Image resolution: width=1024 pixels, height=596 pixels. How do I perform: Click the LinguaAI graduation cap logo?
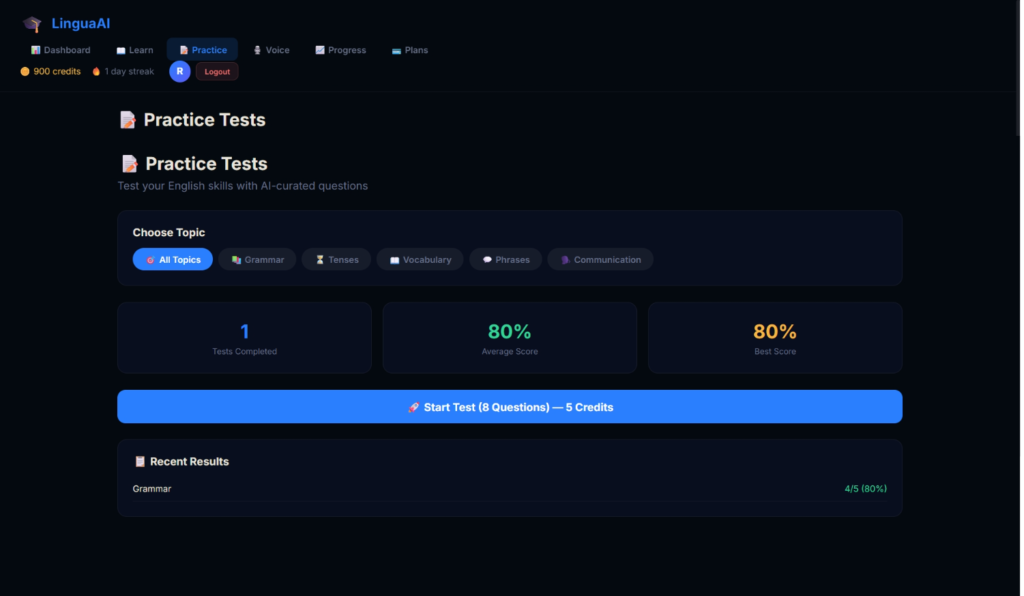[x=31, y=23]
